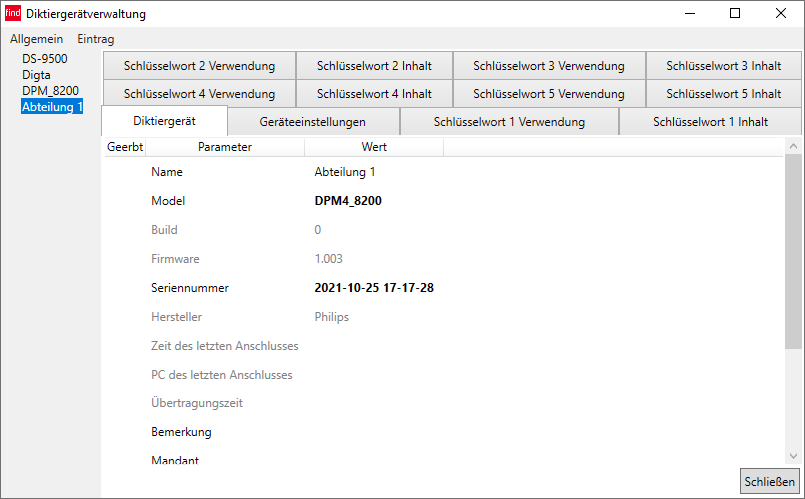This screenshot has height=499, width=805.
Task: Switch to Schlüsselwort 1 Verwendung tab
Action: 509,122
